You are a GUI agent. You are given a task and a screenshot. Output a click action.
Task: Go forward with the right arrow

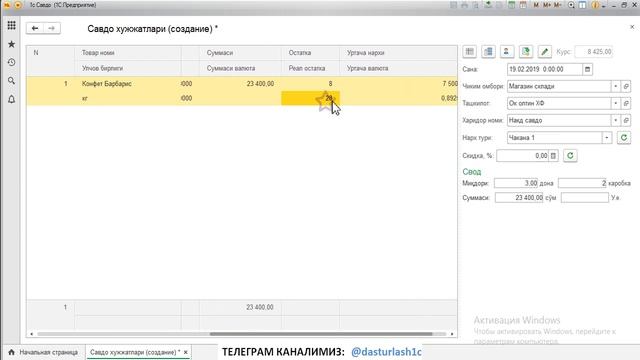51,28
